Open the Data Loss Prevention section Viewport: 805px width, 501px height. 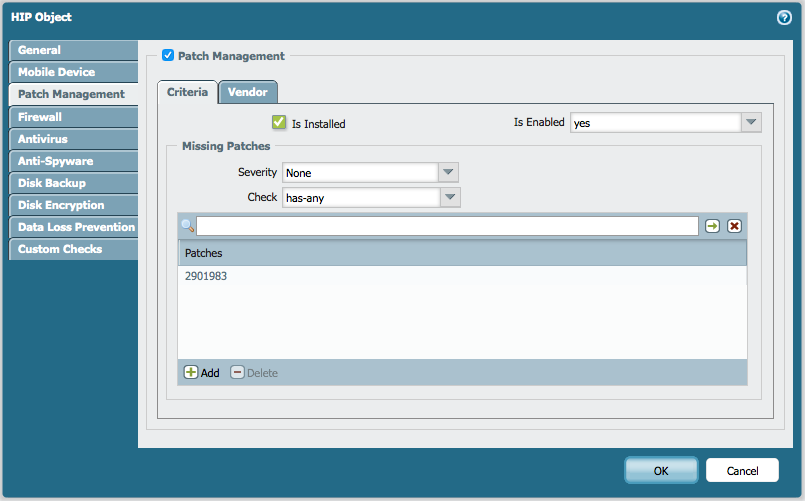(73, 227)
